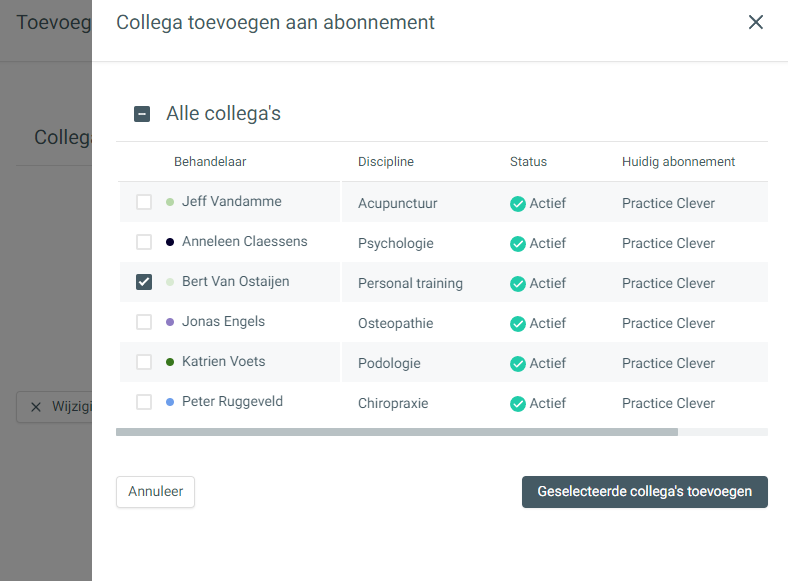The width and height of the screenshot is (788, 581).
Task: Tick the Jonas Engels checkbox
Action: 144,322
